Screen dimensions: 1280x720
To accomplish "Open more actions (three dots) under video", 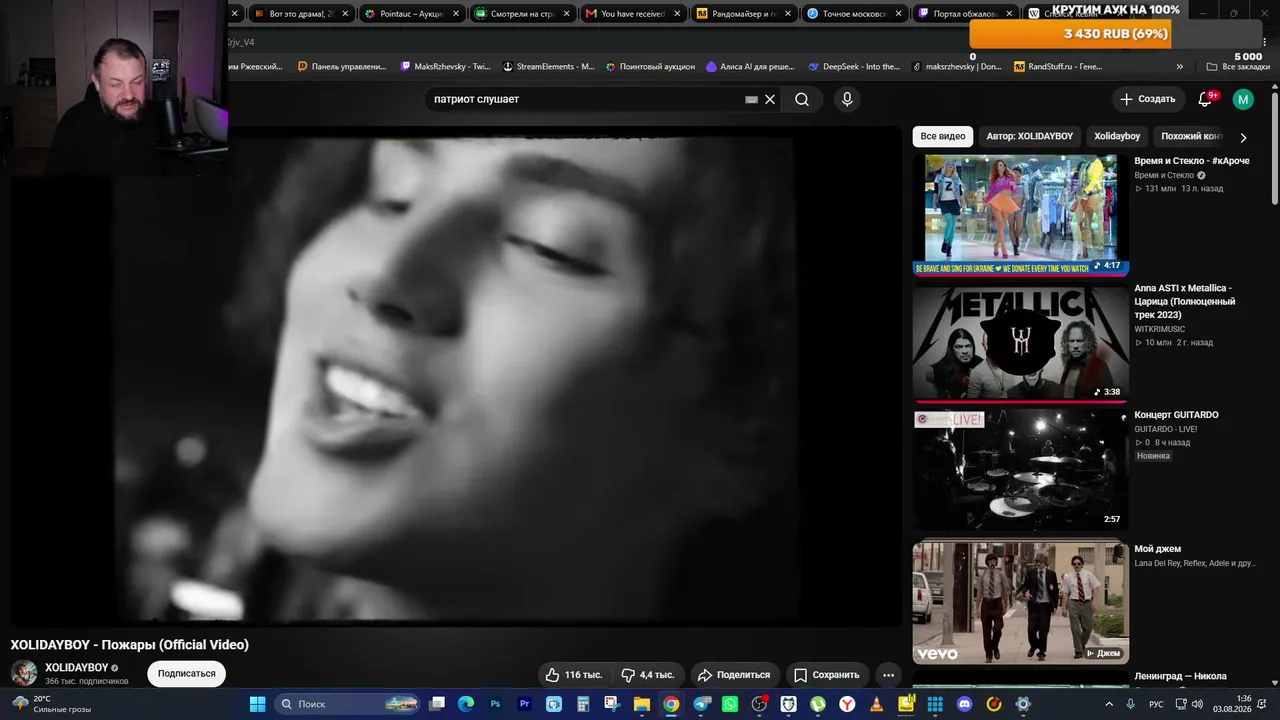I will 888,674.
